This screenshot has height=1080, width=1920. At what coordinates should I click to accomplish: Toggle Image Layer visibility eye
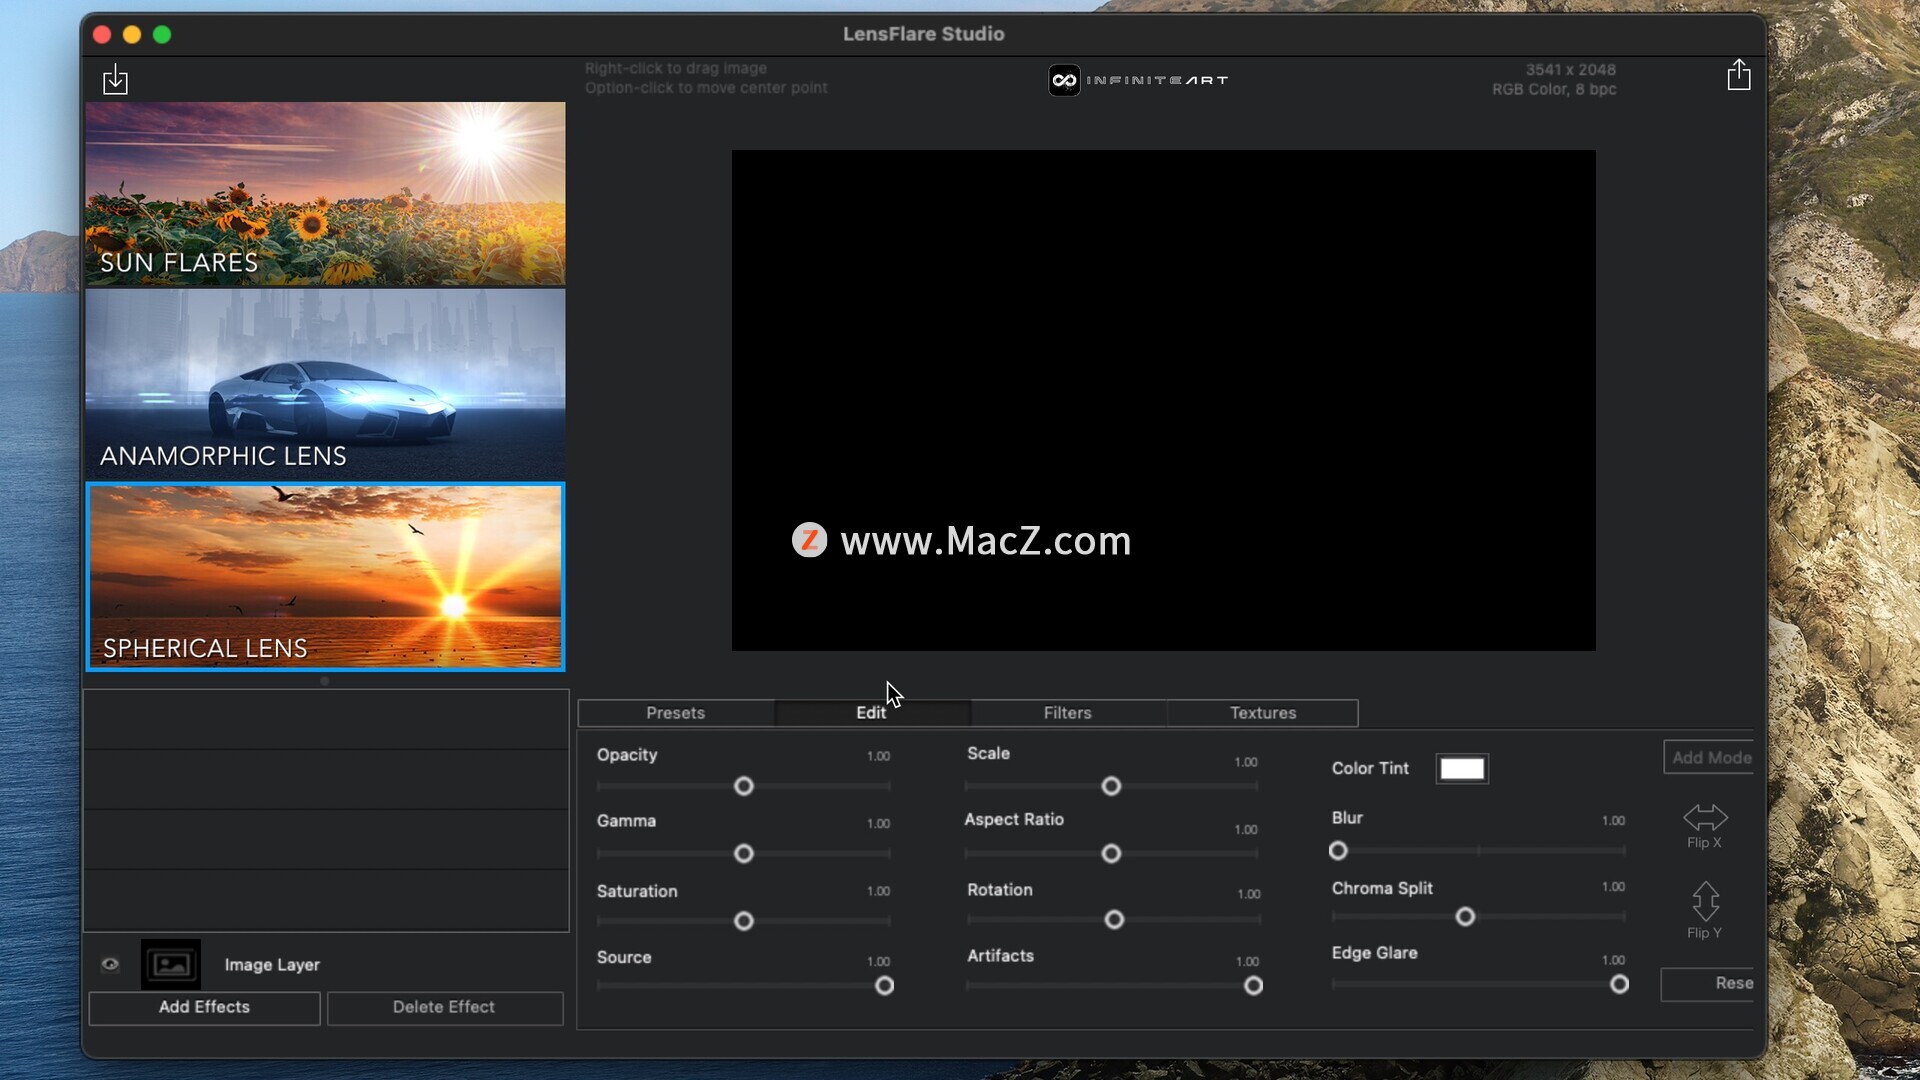[x=110, y=965]
